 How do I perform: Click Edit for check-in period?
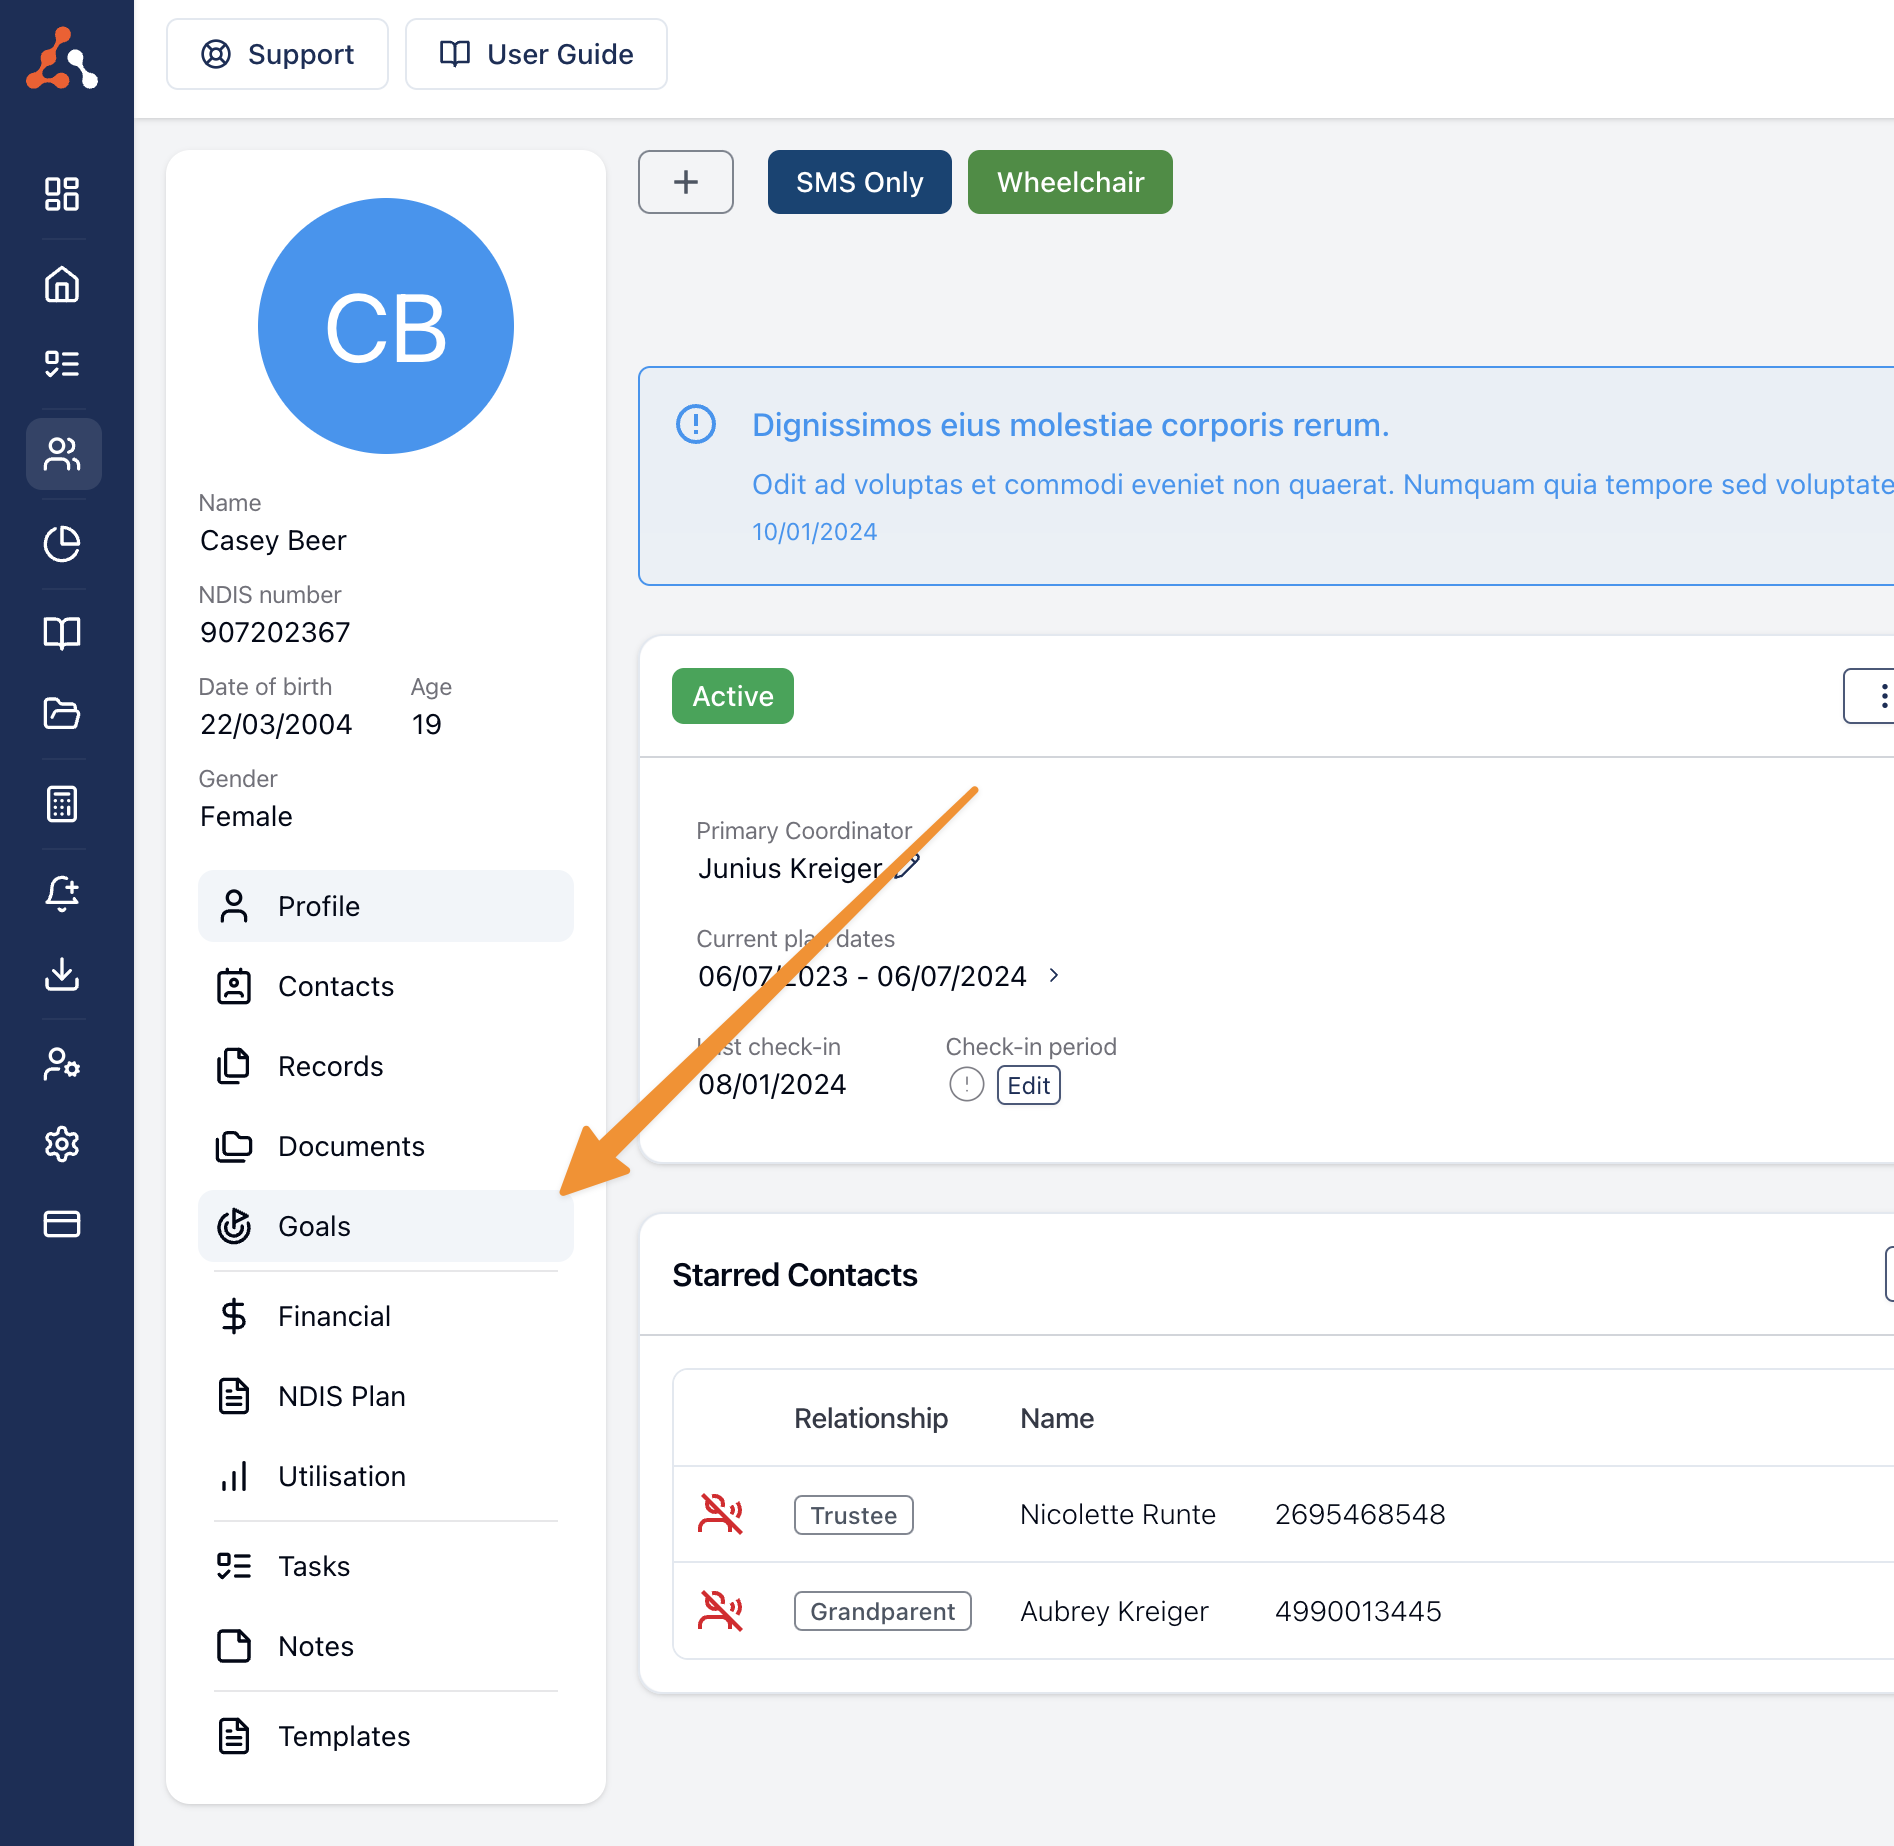point(1028,1085)
